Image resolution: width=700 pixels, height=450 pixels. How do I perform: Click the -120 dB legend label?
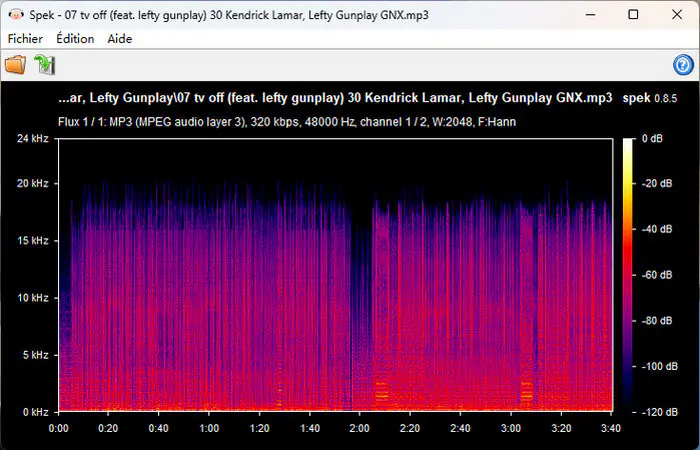point(659,412)
